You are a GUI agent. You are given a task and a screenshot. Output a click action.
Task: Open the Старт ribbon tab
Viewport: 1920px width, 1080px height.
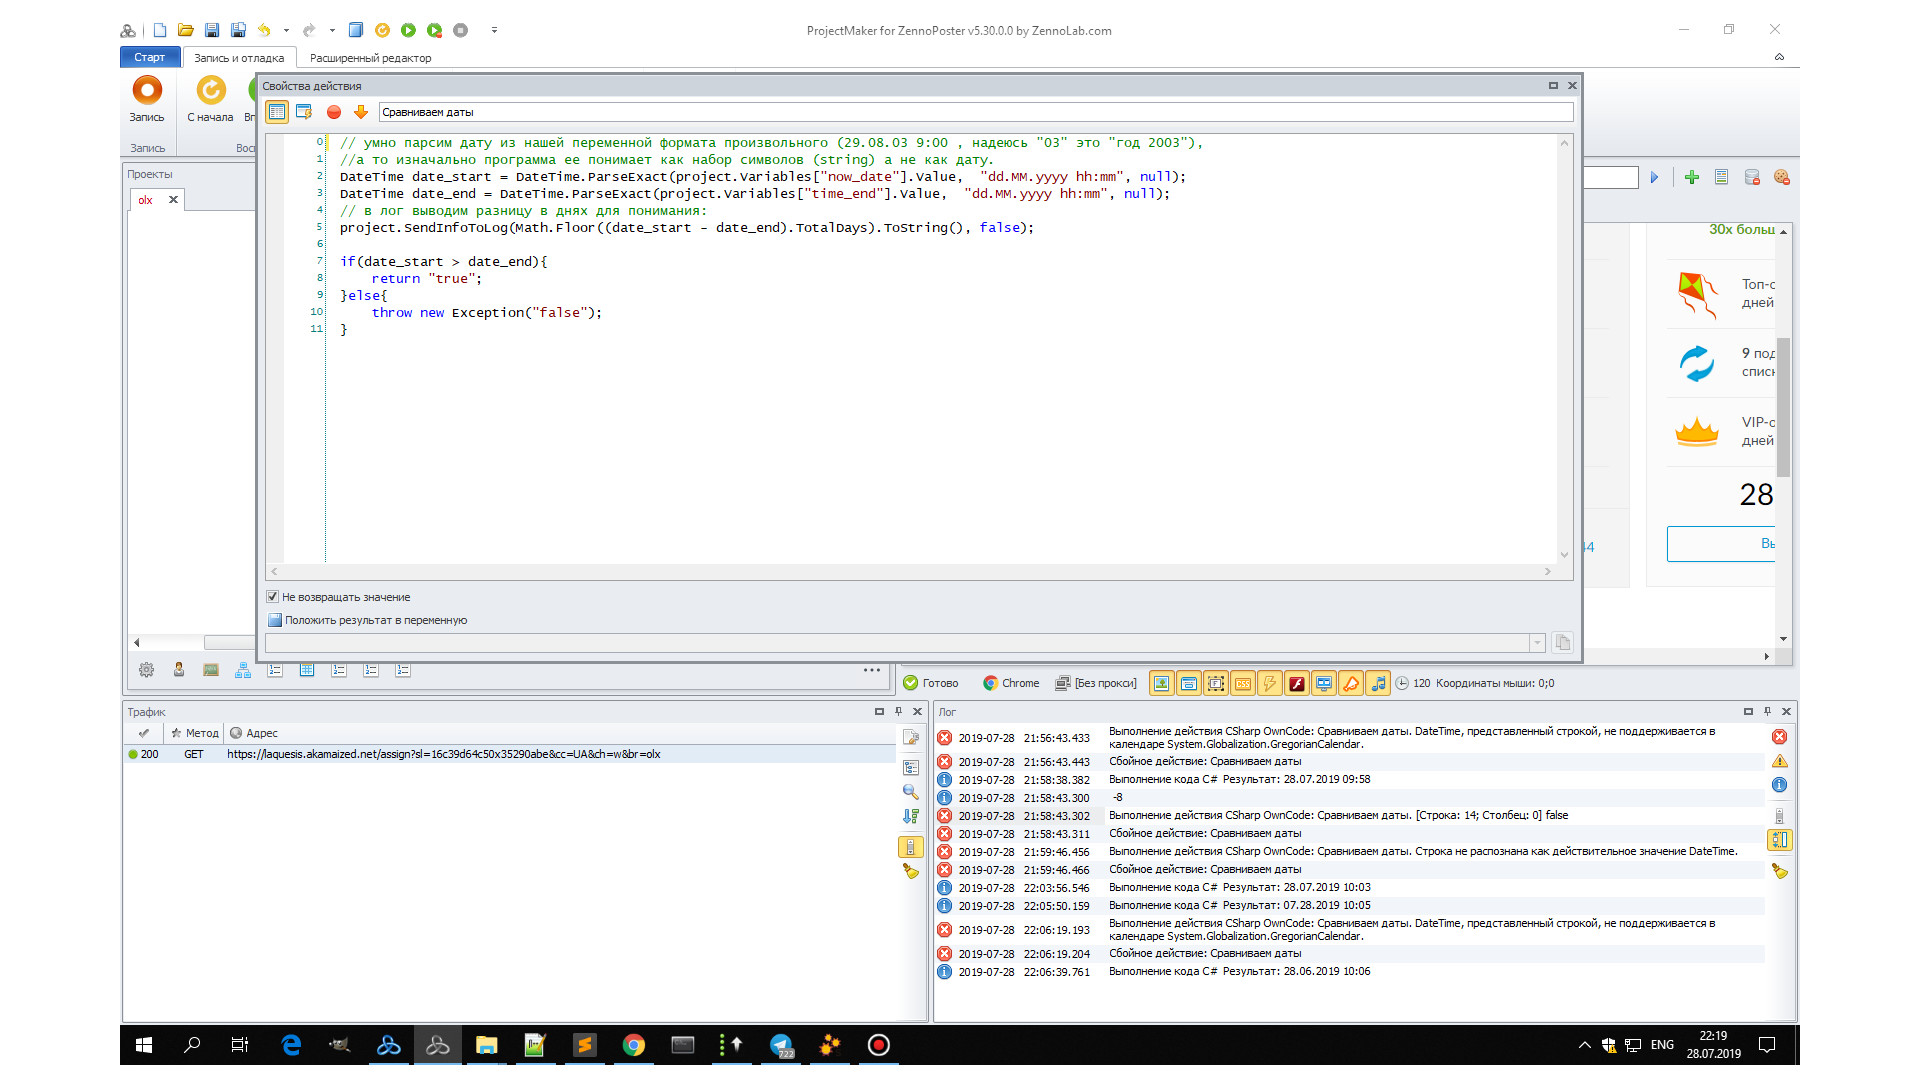[x=149, y=58]
